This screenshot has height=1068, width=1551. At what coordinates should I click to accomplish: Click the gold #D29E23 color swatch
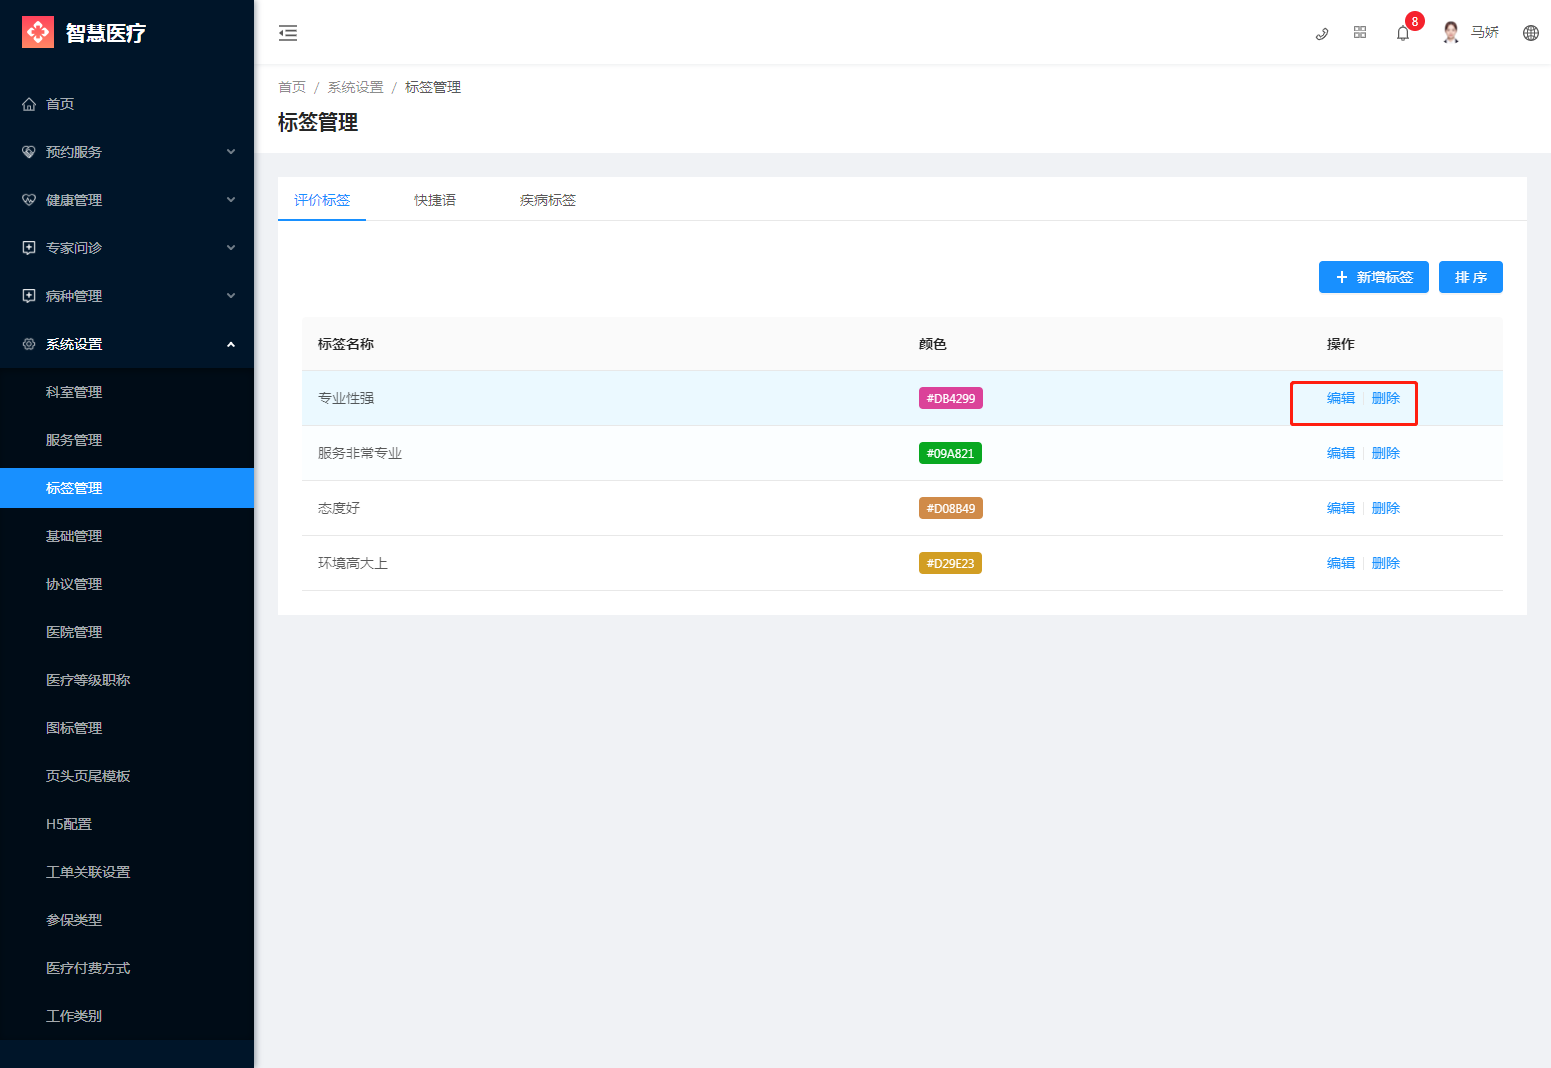point(950,563)
